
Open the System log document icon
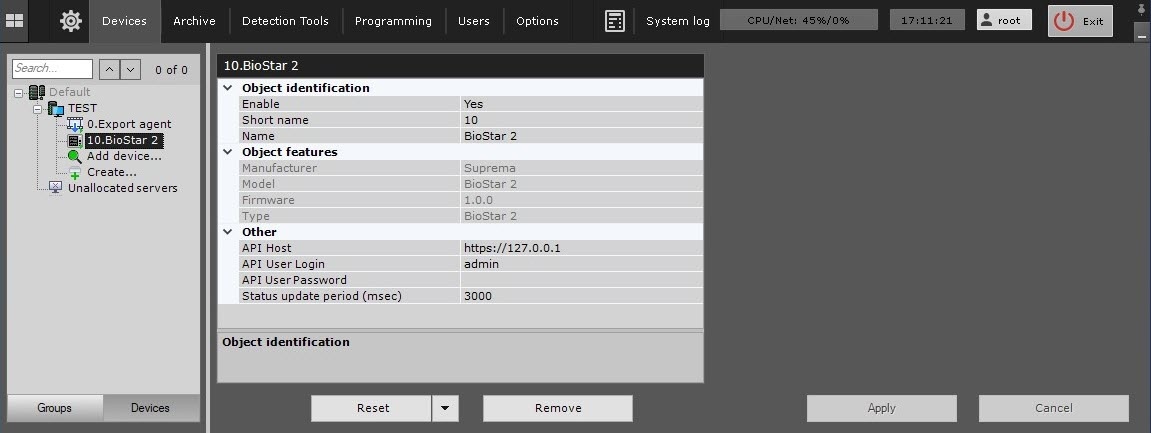[x=615, y=21]
